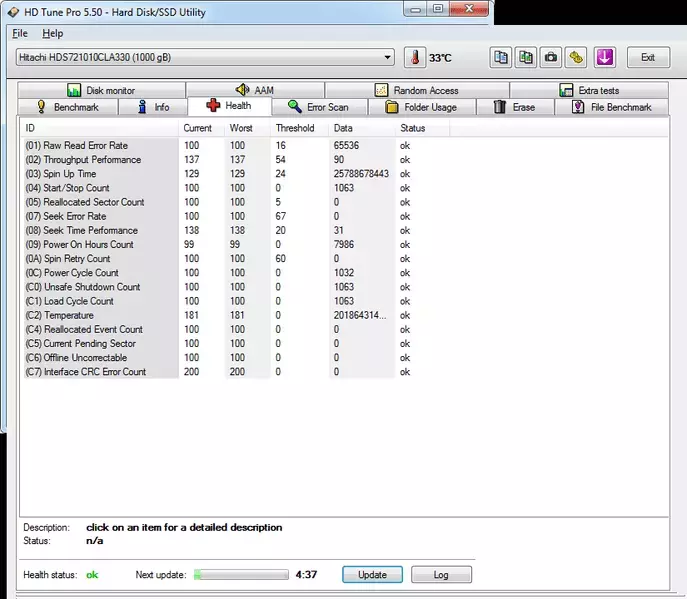Select the Health tab
This screenshot has height=599, width=687.
[x=230, y=106]
